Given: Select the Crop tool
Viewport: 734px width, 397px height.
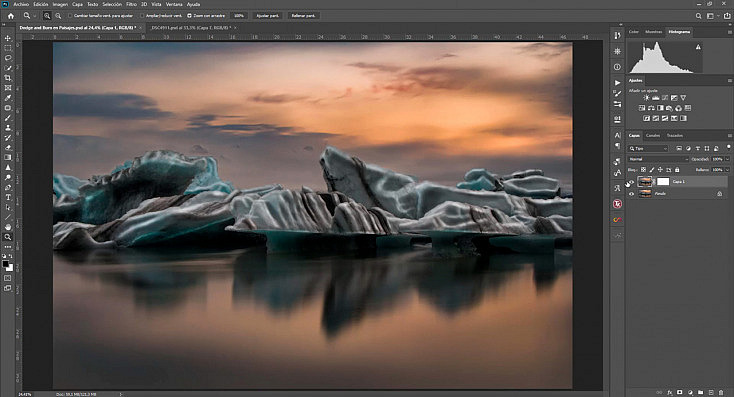Looking at the screenshot, I should coord(7,78).
